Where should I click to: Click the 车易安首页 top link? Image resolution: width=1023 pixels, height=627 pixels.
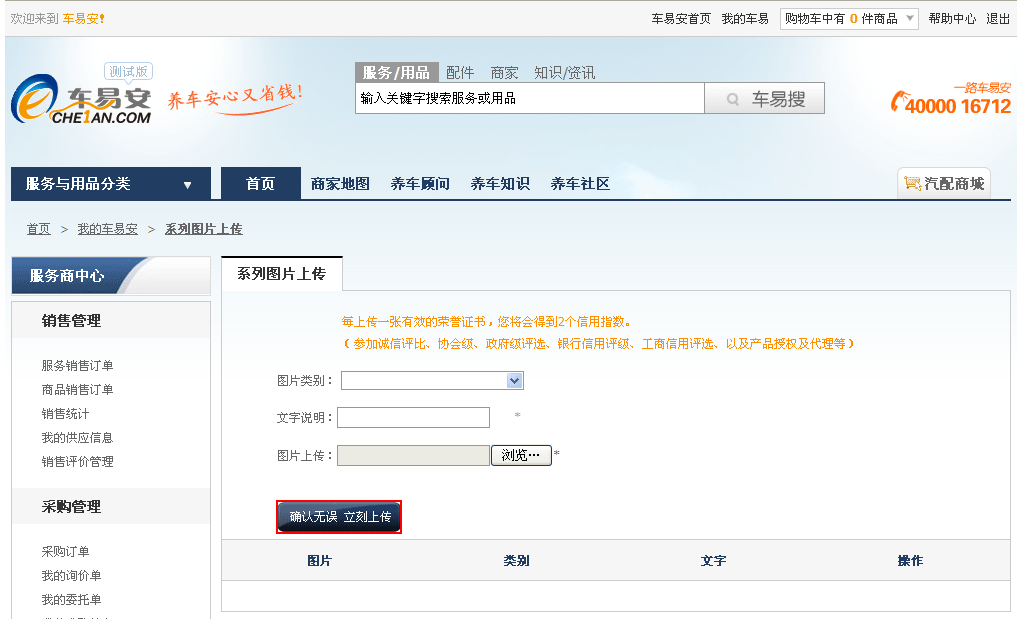click(x=681, y=19)
